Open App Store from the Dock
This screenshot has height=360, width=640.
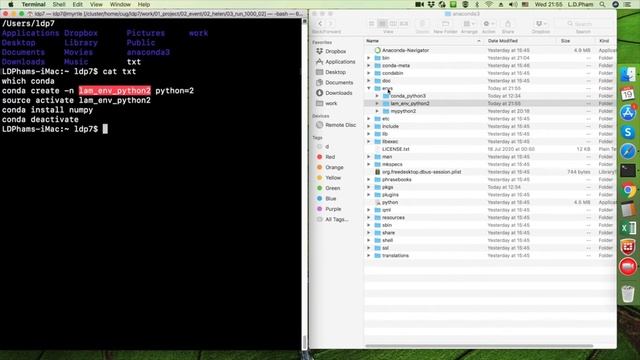click(628, 113)
